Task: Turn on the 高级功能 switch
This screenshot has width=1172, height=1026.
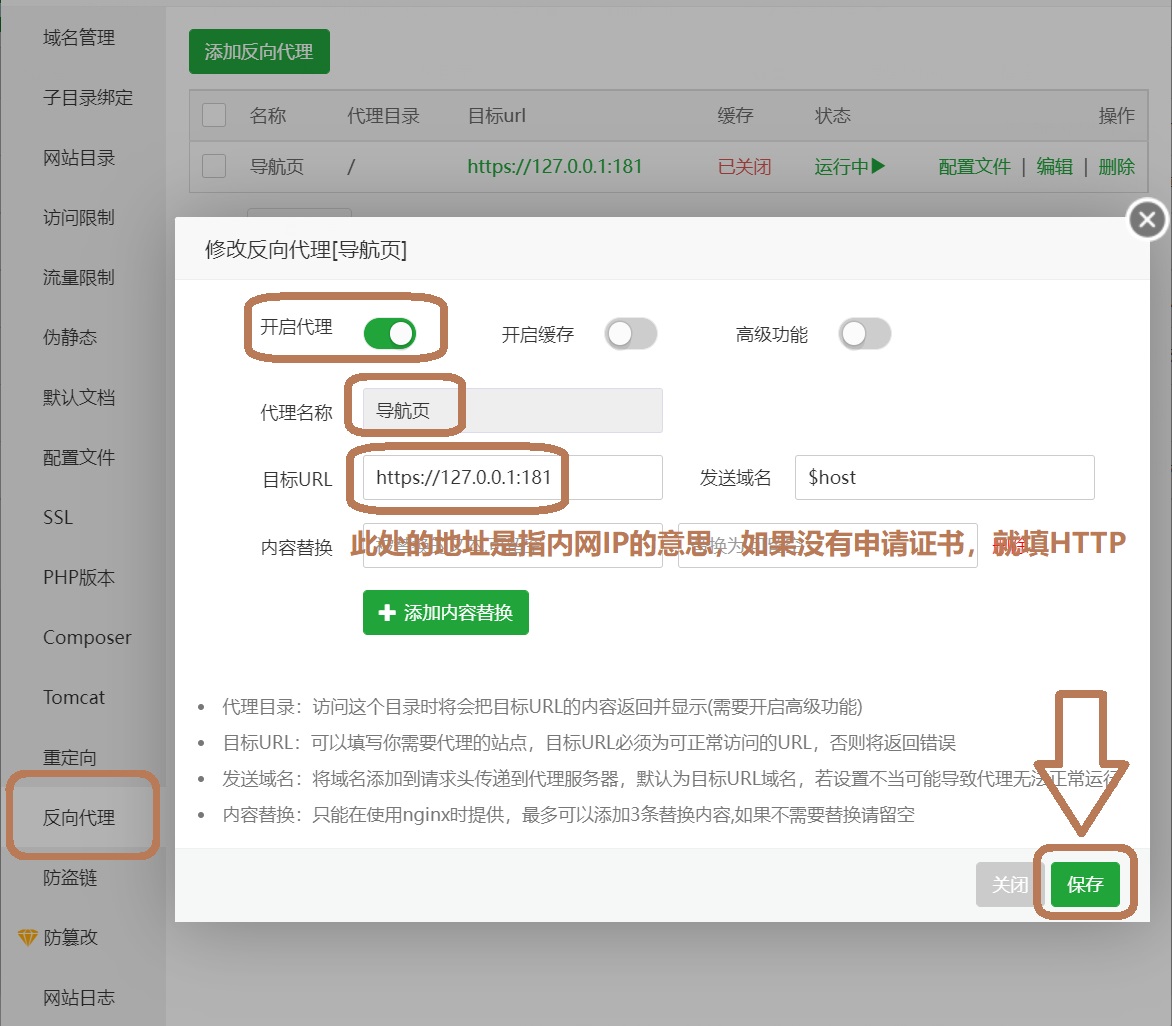Action: [865, 334]
